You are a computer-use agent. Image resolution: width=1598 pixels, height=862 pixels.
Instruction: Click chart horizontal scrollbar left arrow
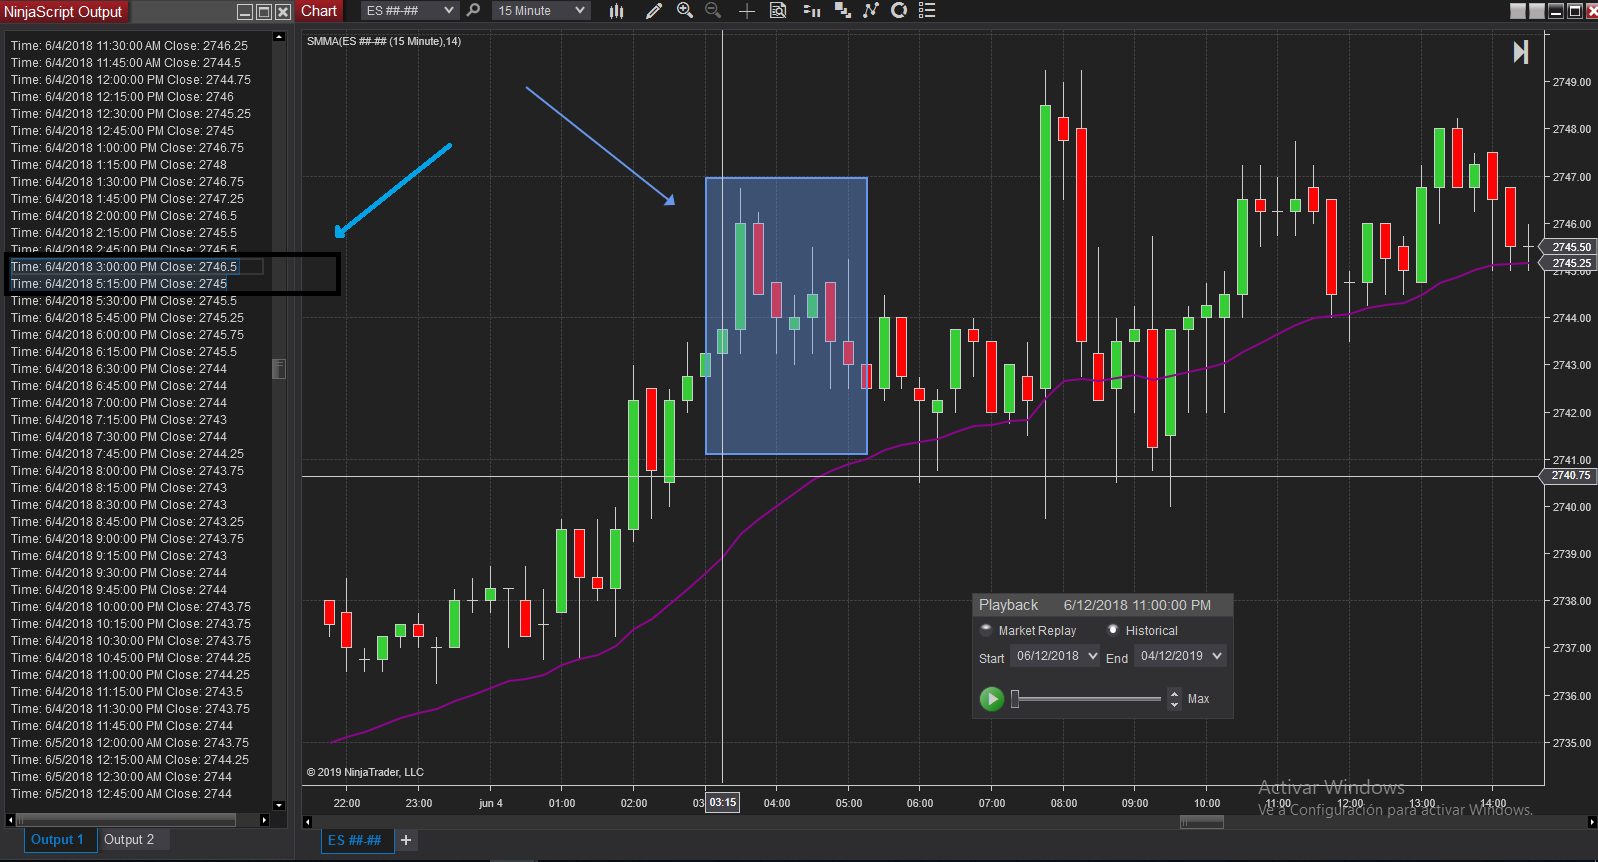pos(308,822)
